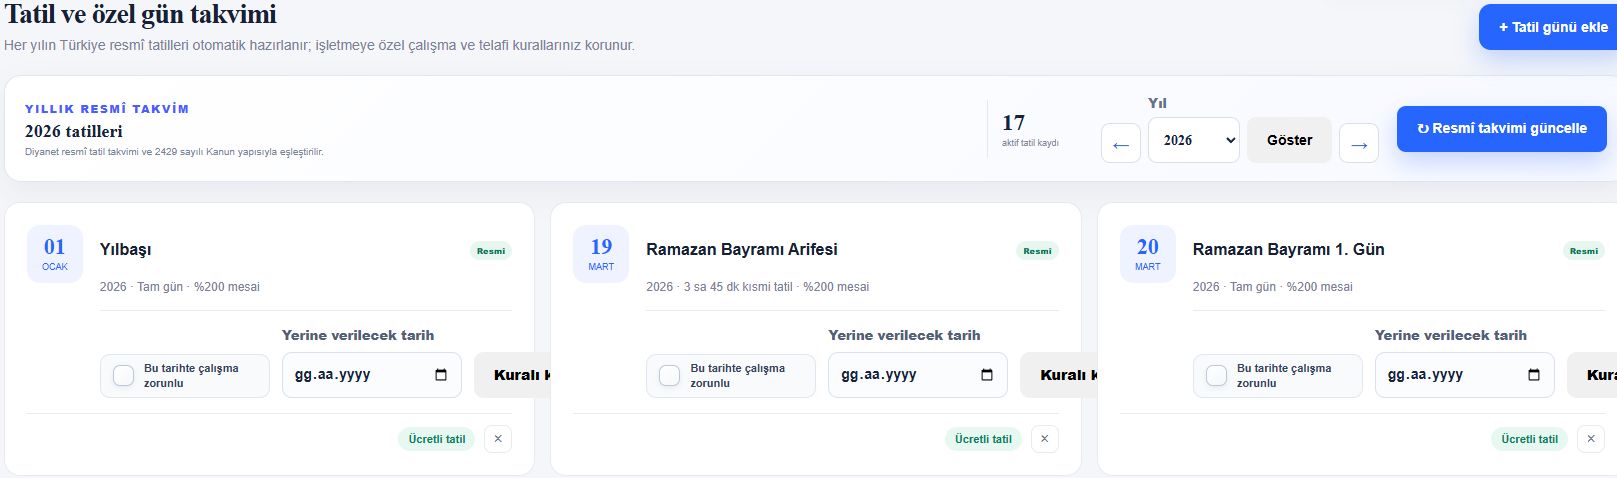This screenshot has width=1617, height=478.
Task: Open calendar picker icon in Ramazan Bayramı 1. Gün card
Action: [1534, 375]
